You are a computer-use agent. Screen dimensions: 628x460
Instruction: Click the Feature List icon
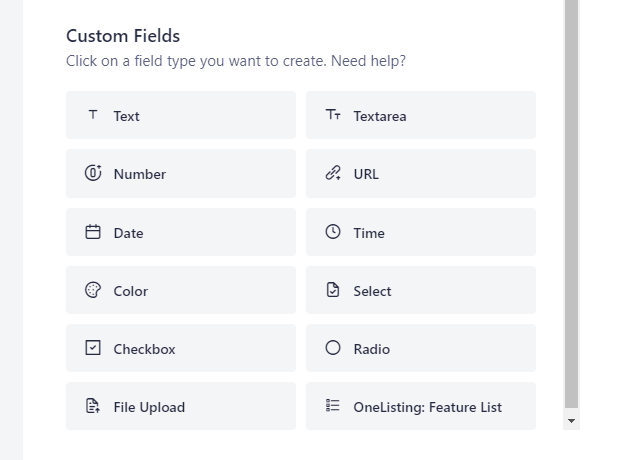(x=333, y=406)
